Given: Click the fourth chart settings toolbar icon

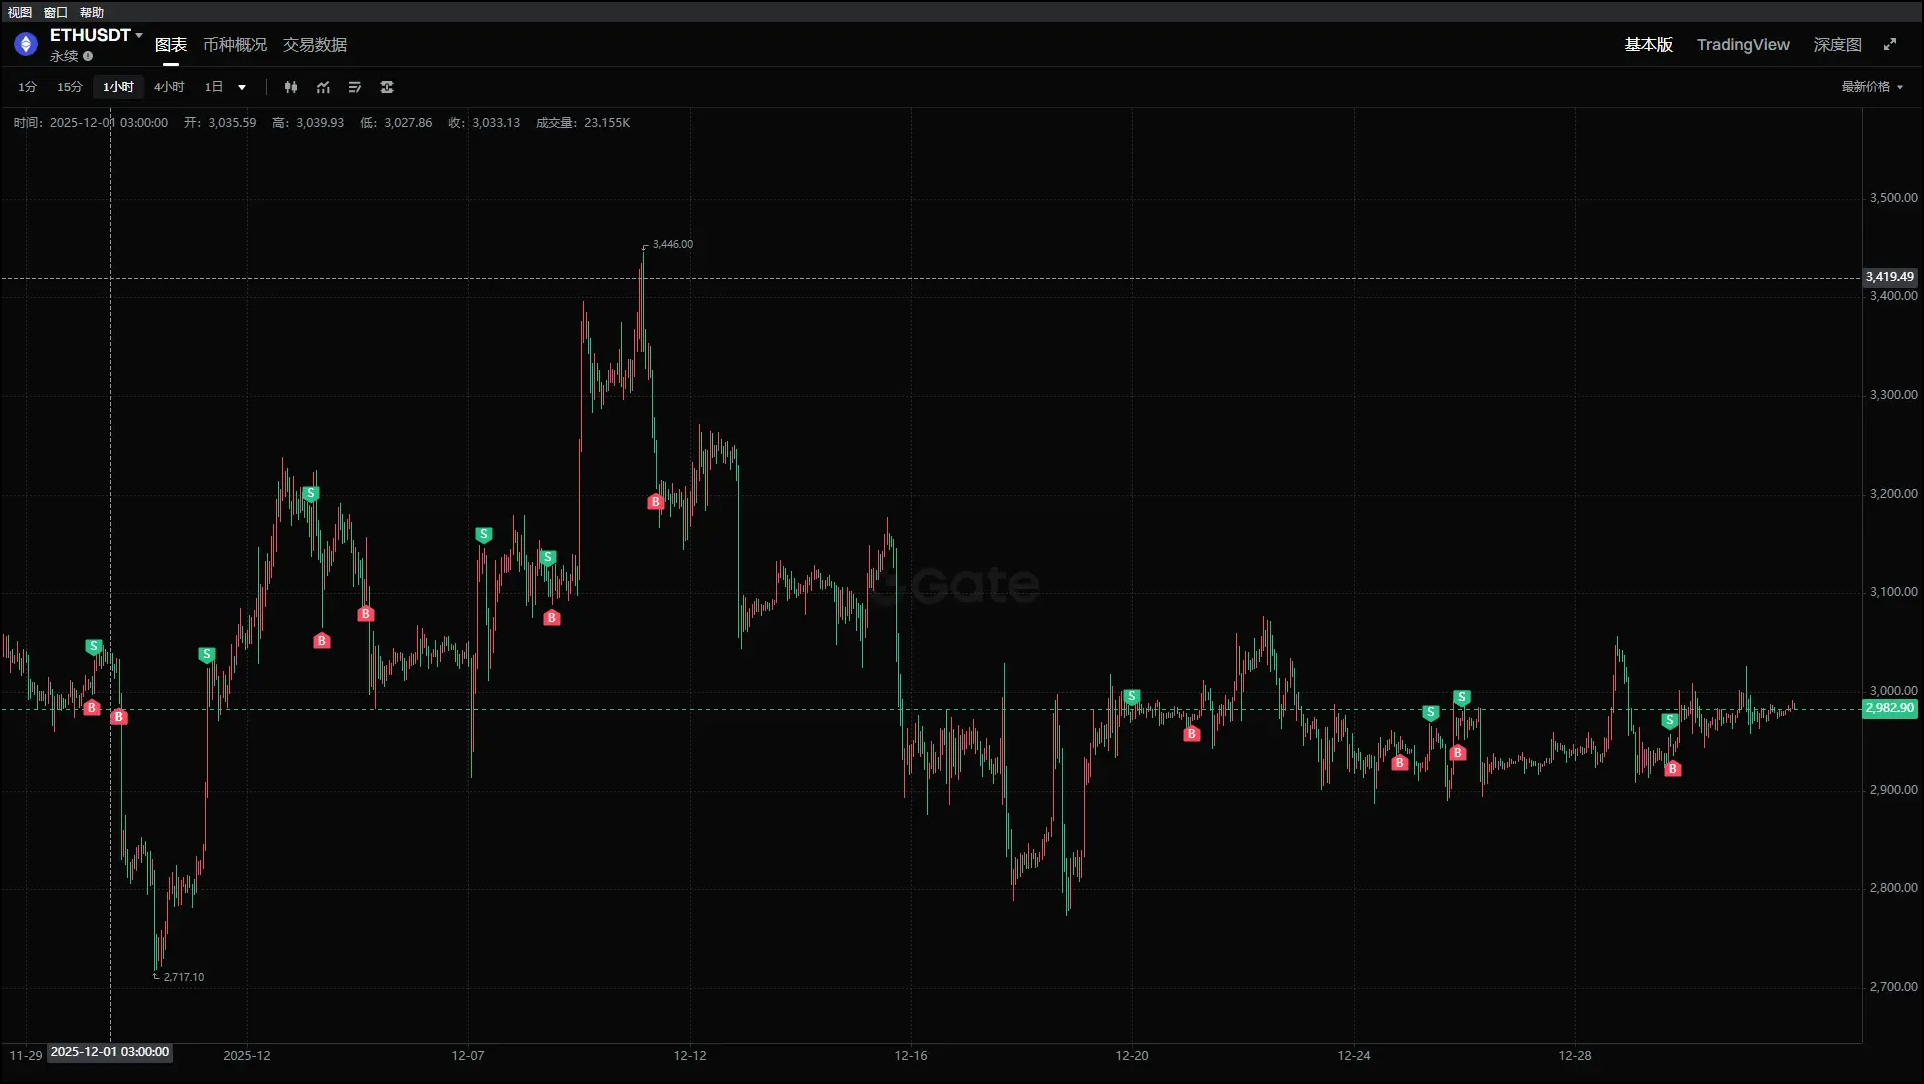Looking at the screenshot, I should pos(387,87).
